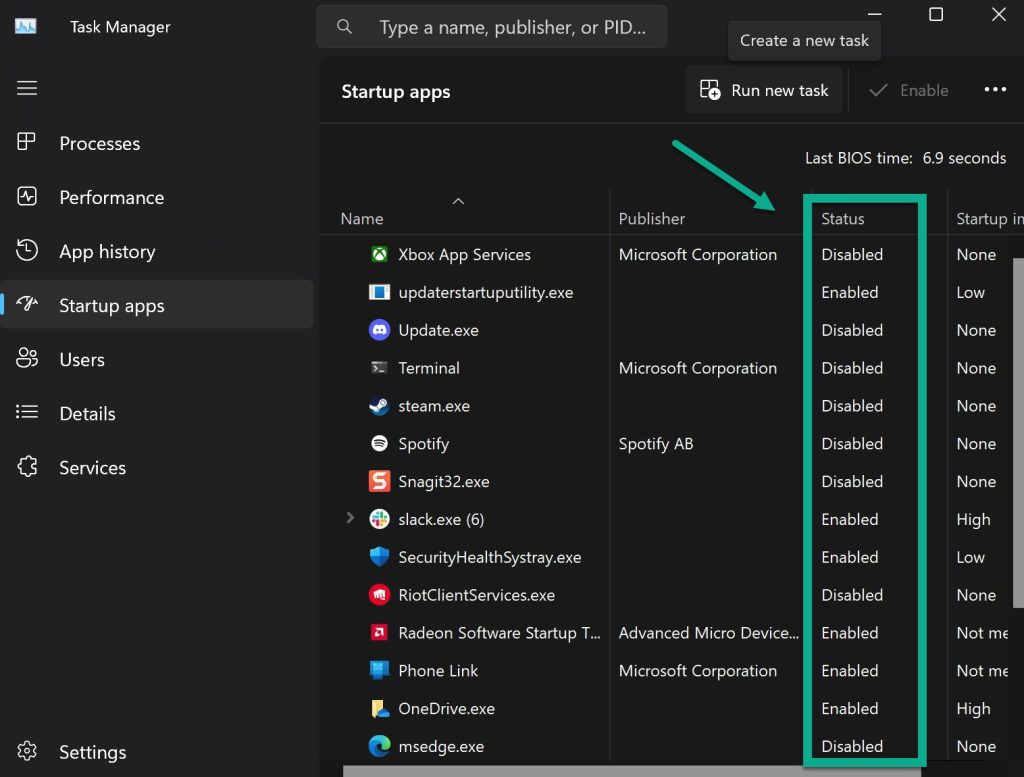Switch to the Processes page
This screenshot has width=1024, height=777.
coord(100,143)
